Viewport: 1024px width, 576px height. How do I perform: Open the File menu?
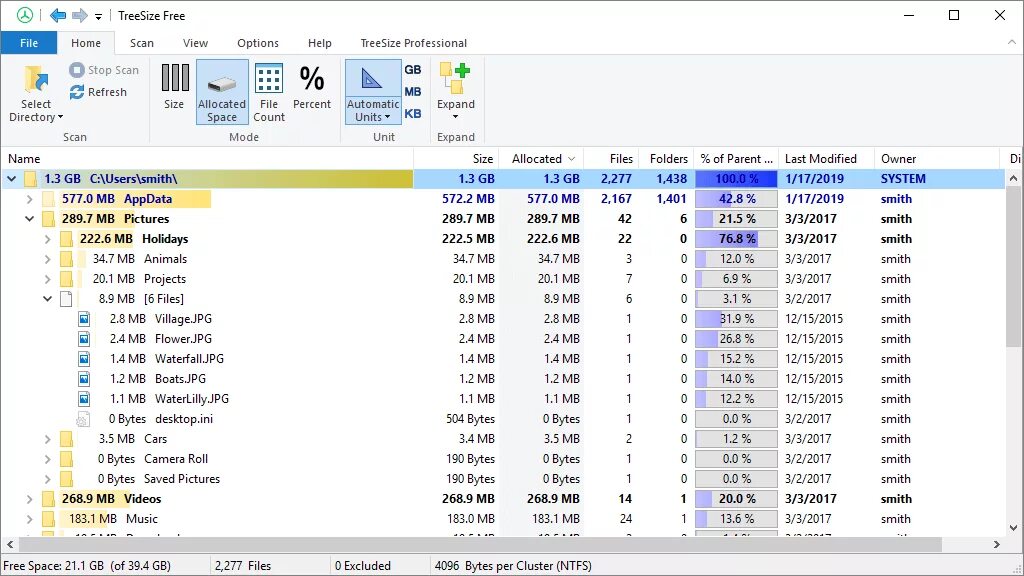29,43
